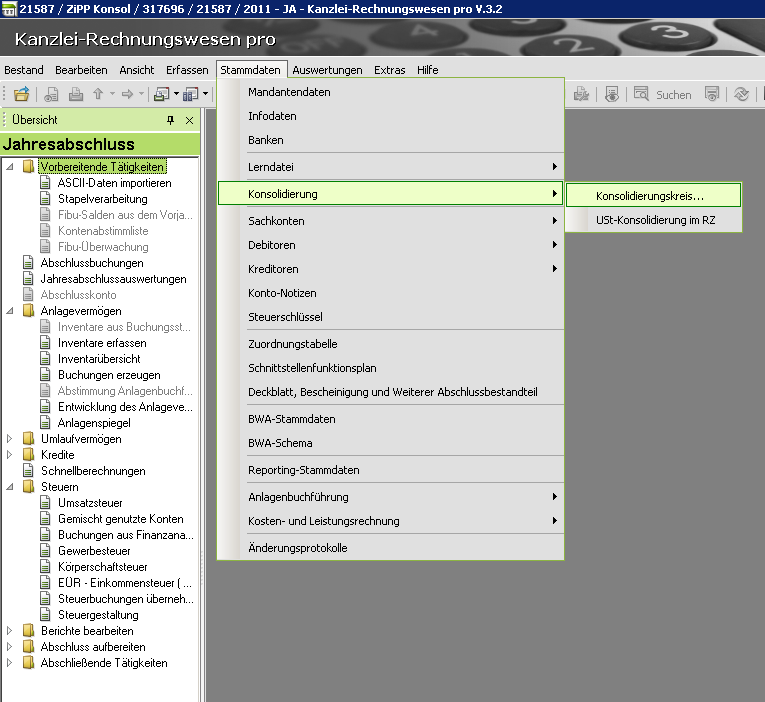
Task: Open the Hilfe menu
Action: coord(427,70)
